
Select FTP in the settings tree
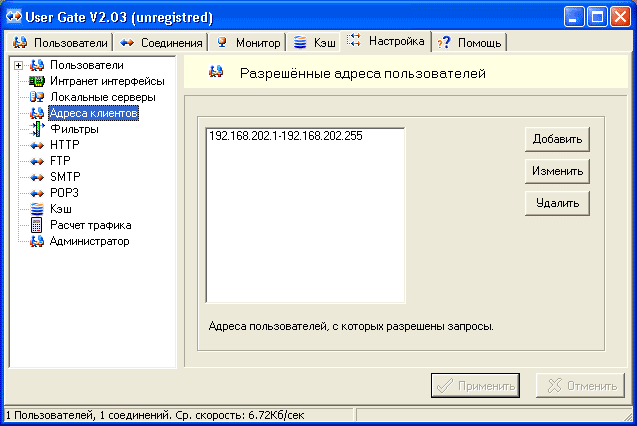point(60,161)
